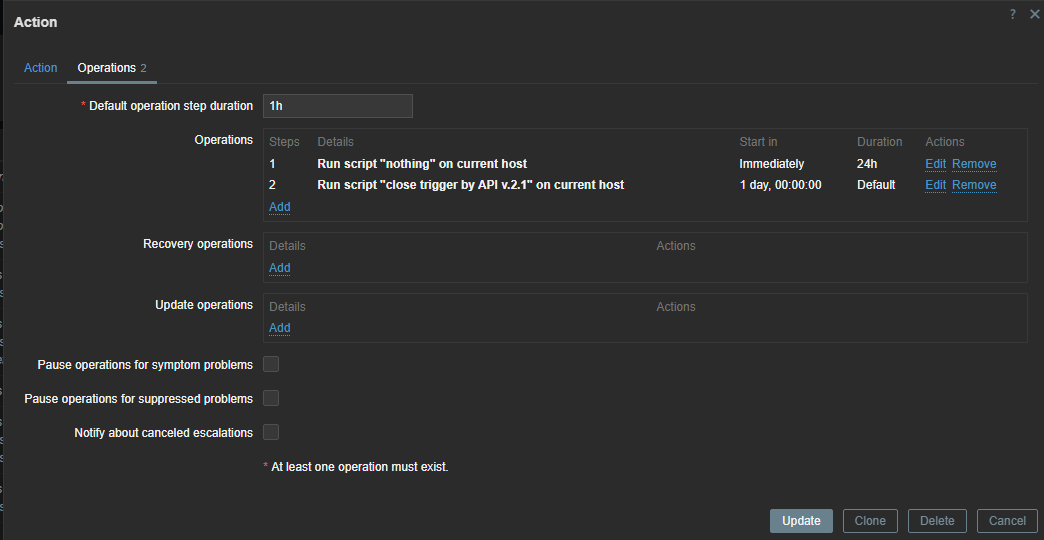Click the help question mark icon

(x=1012, y=14)
